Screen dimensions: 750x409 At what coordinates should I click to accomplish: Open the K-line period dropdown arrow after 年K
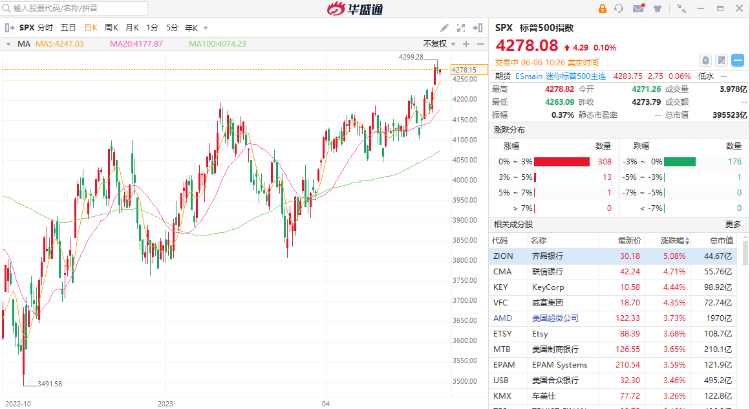pos(206,28)
